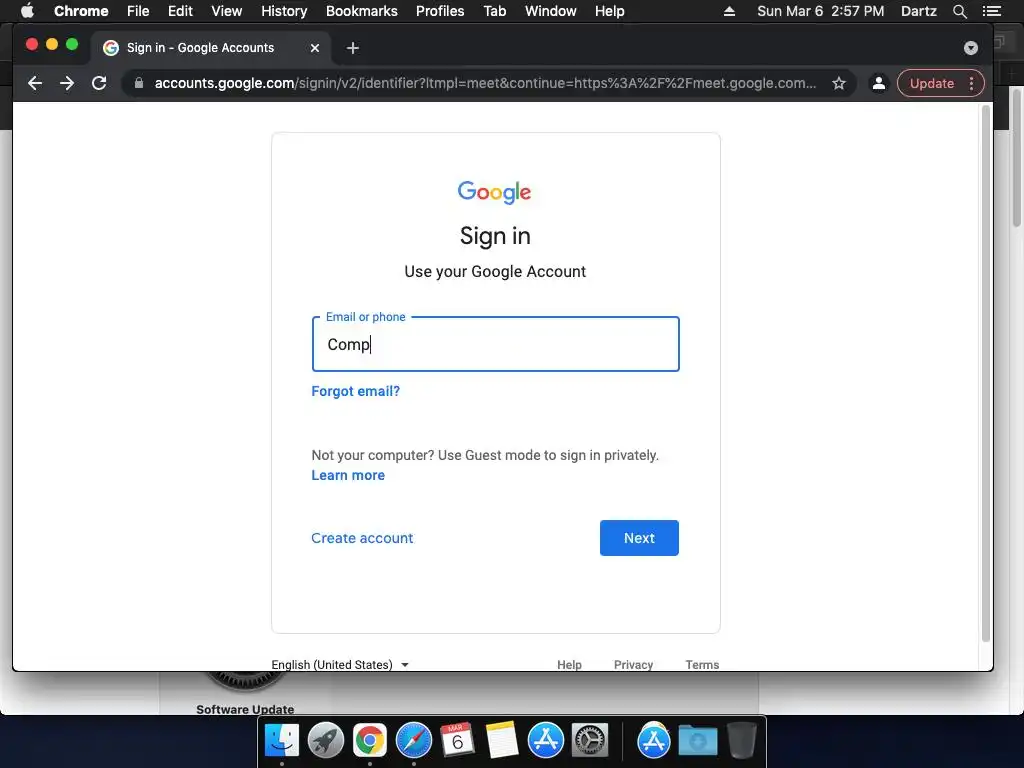Go back using the browser back arrow
The height and width of the screenshot is (768, 1024).
[x=35, y=83]
